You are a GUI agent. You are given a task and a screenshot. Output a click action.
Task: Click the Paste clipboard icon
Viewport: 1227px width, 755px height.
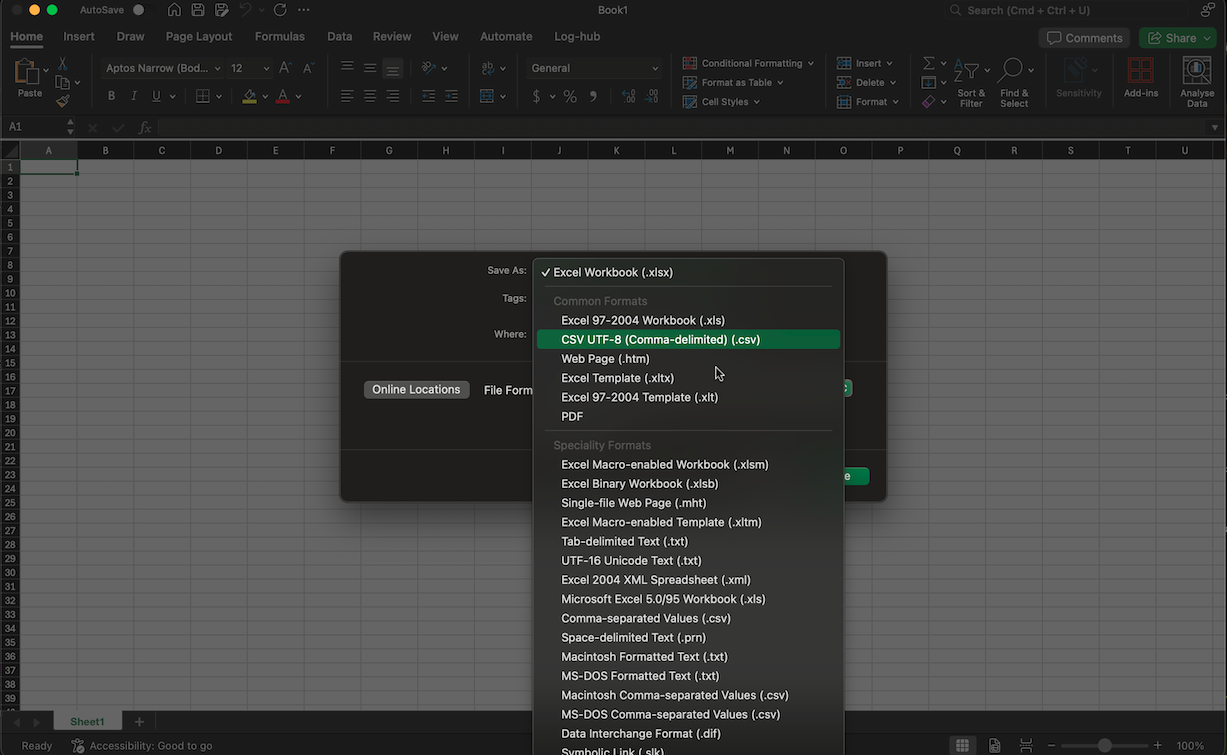(28, 72)
